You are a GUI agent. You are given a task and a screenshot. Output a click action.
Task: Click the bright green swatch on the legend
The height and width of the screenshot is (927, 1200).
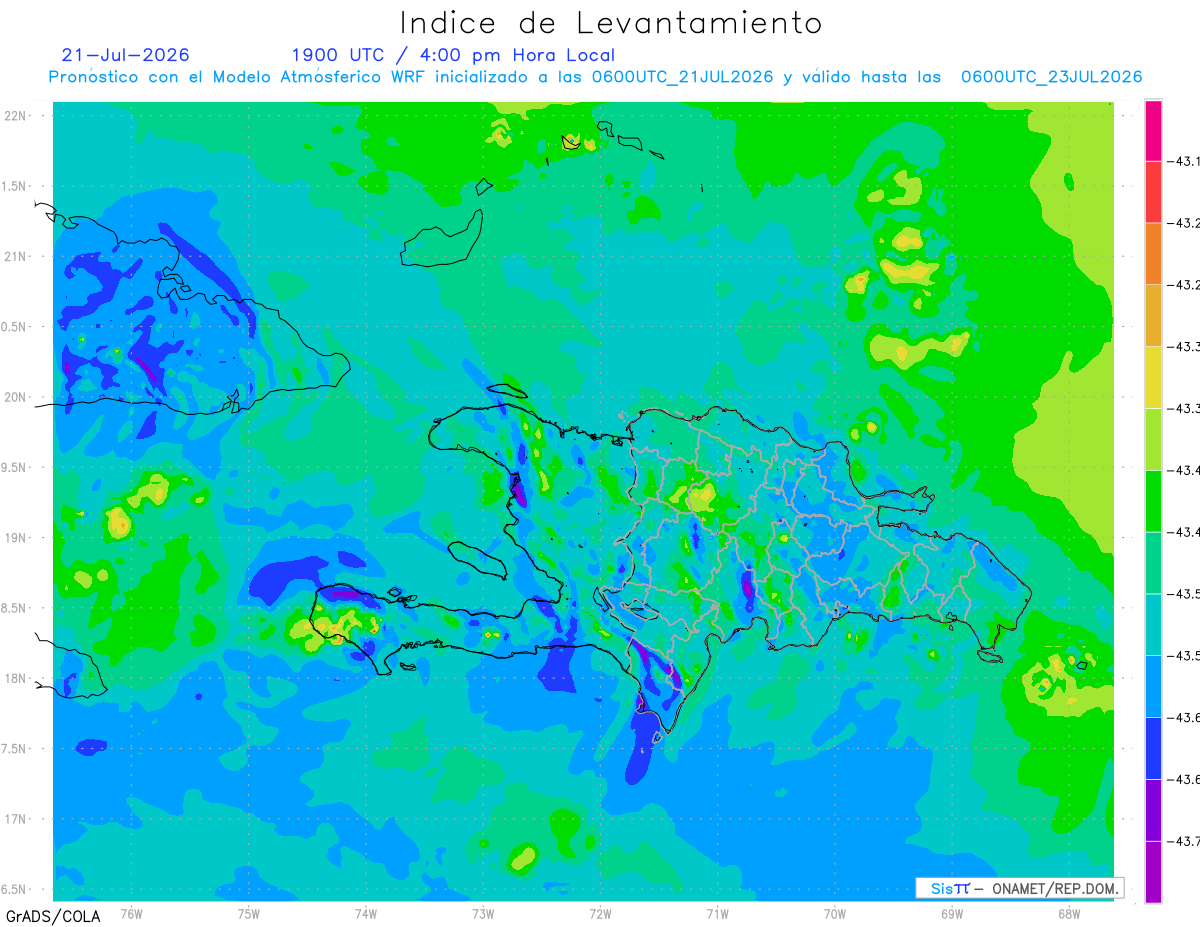[x=1153, y=501]
